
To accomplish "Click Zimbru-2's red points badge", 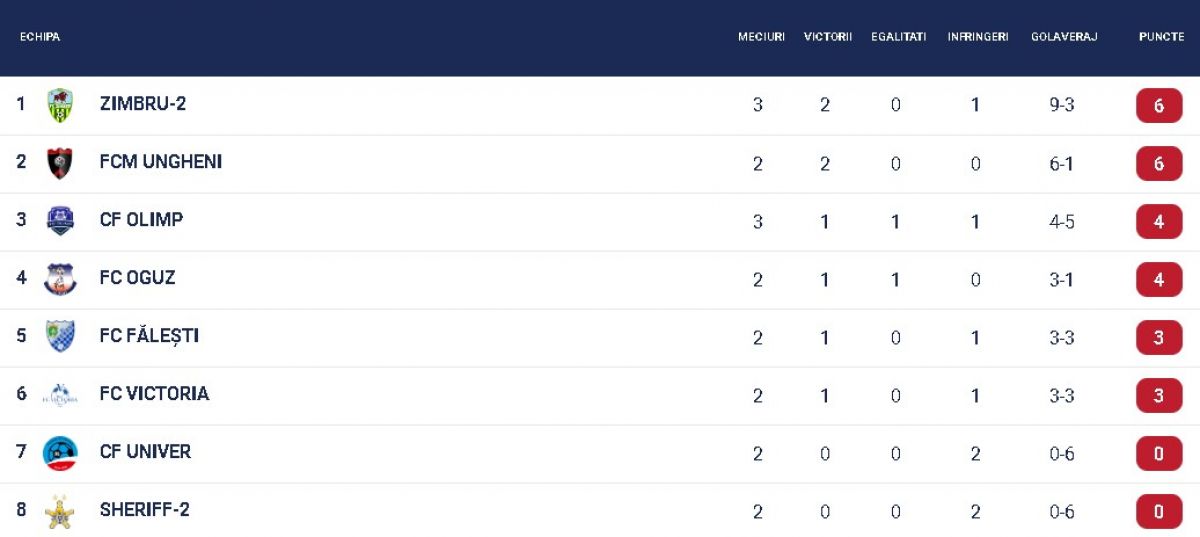I will click(1159, 105).
